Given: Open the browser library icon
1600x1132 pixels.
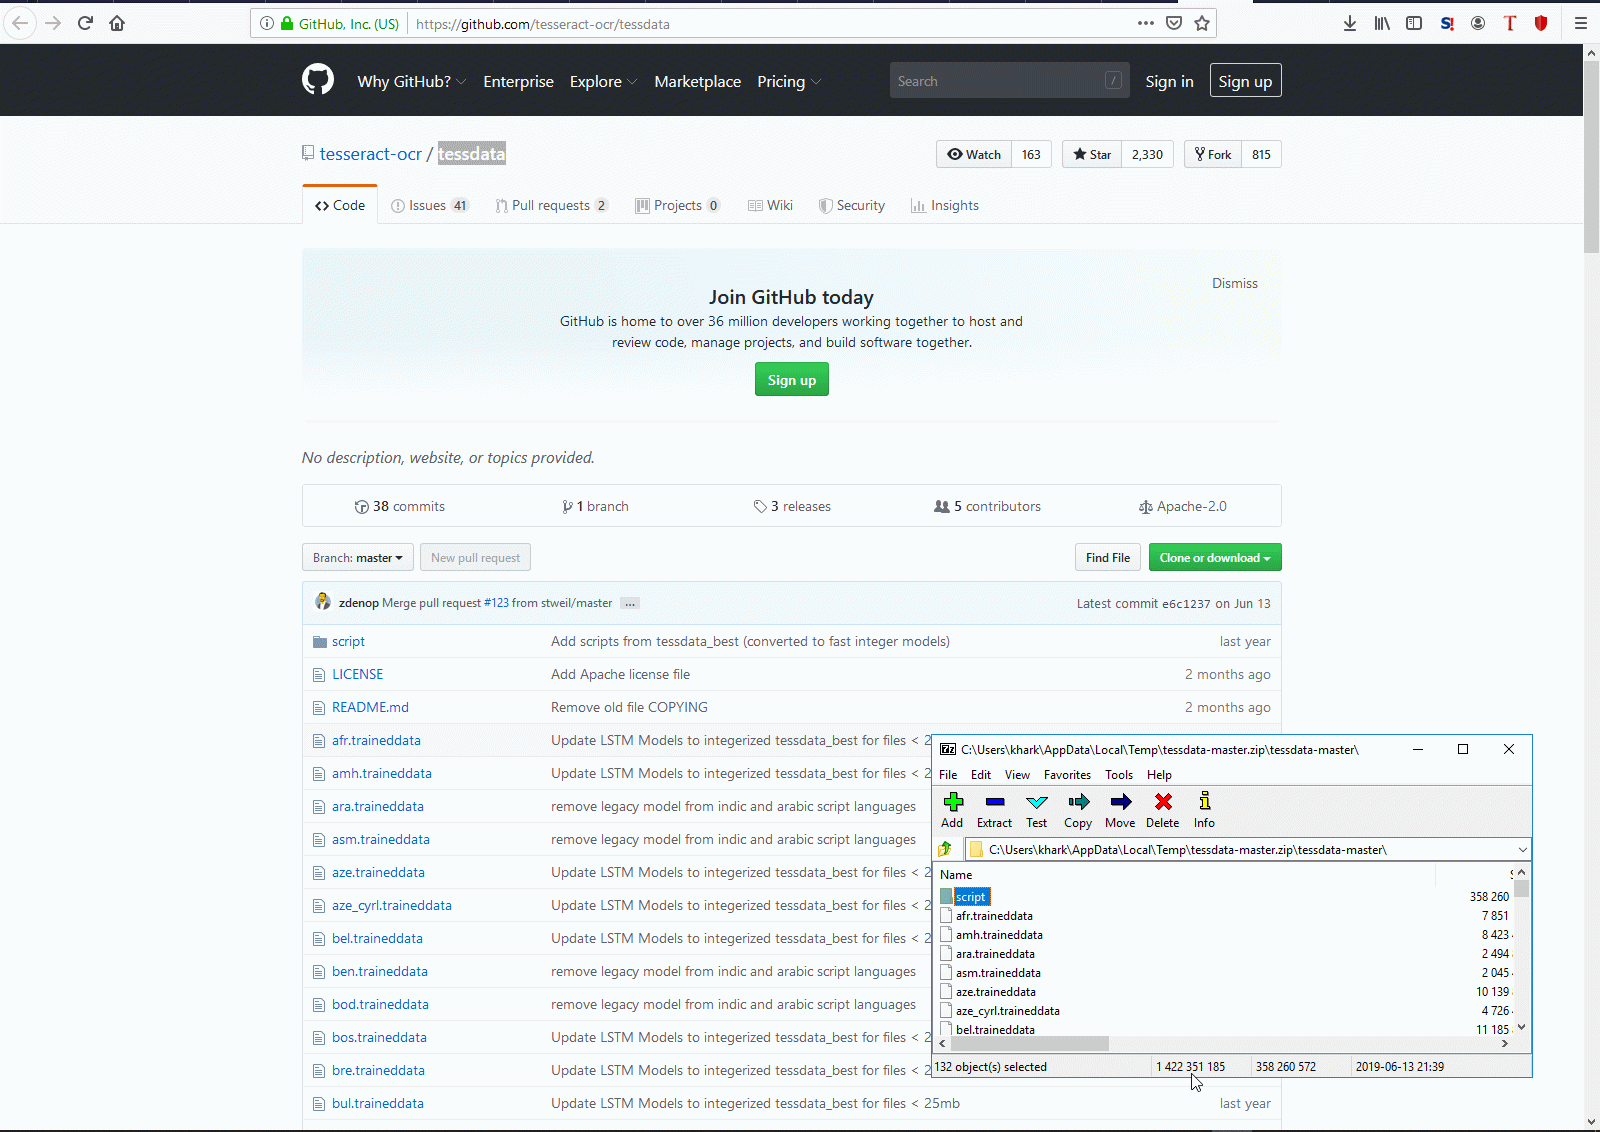Looking at the screenshot, I should click(1382, 23).
